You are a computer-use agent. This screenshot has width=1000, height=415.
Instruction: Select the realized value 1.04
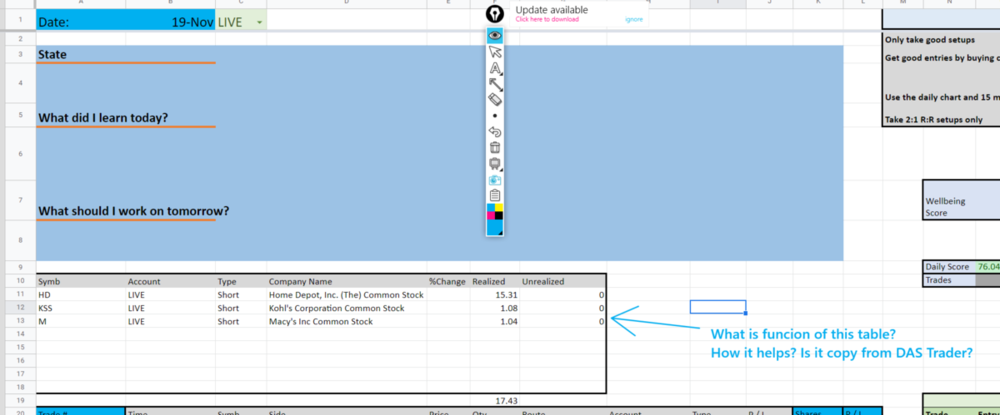pyautogui.click(x=494, y=321)
